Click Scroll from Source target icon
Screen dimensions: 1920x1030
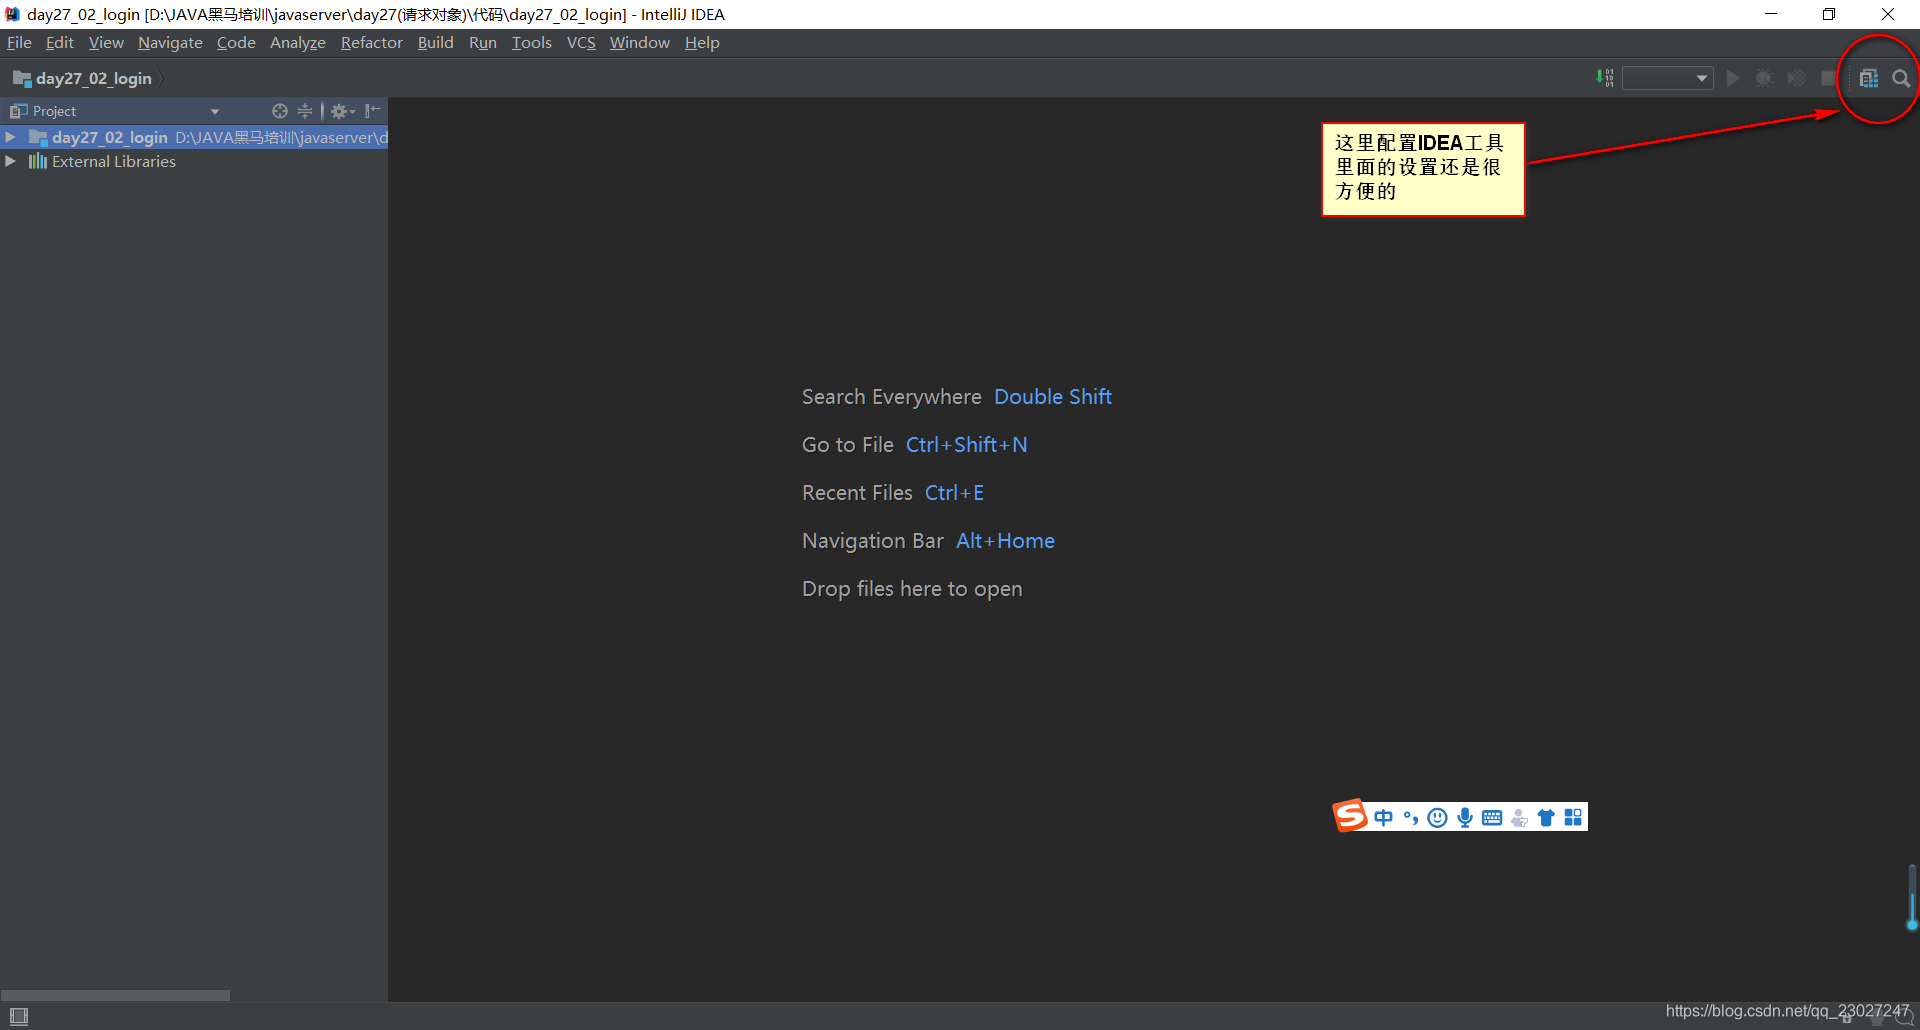coord(280,111)
